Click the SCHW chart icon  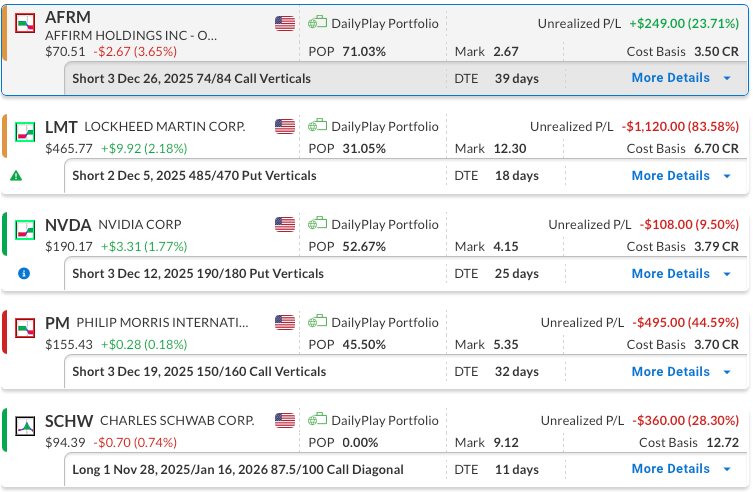point(27,421)
